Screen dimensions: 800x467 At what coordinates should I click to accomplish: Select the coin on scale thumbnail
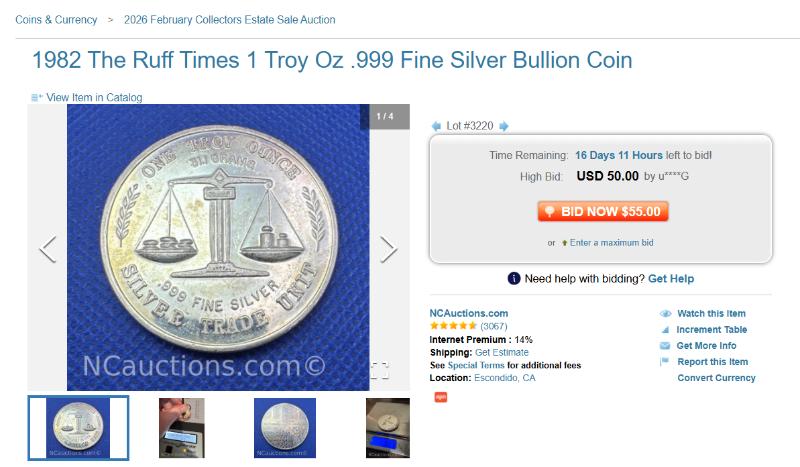387,428
